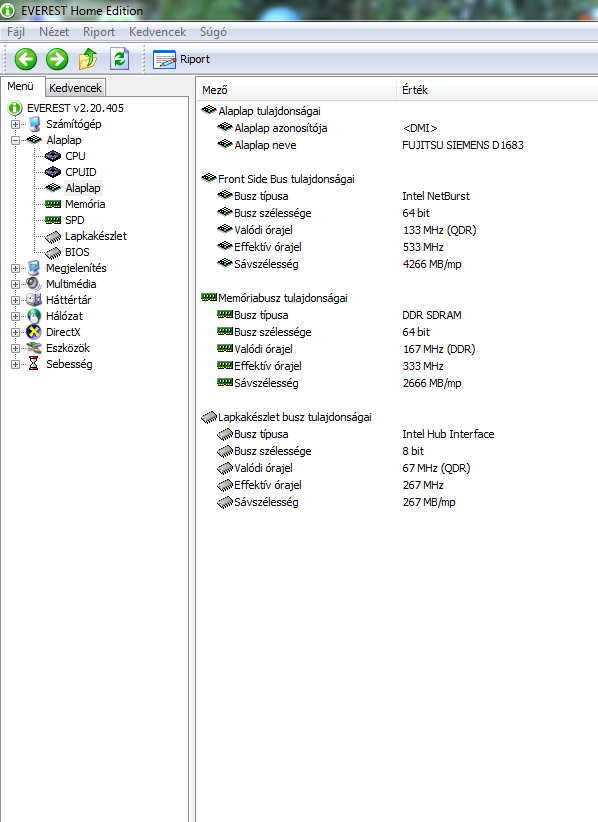Expand the Háttértár tree node
Viewport: 598px width, 822px height.
point(15,300)
